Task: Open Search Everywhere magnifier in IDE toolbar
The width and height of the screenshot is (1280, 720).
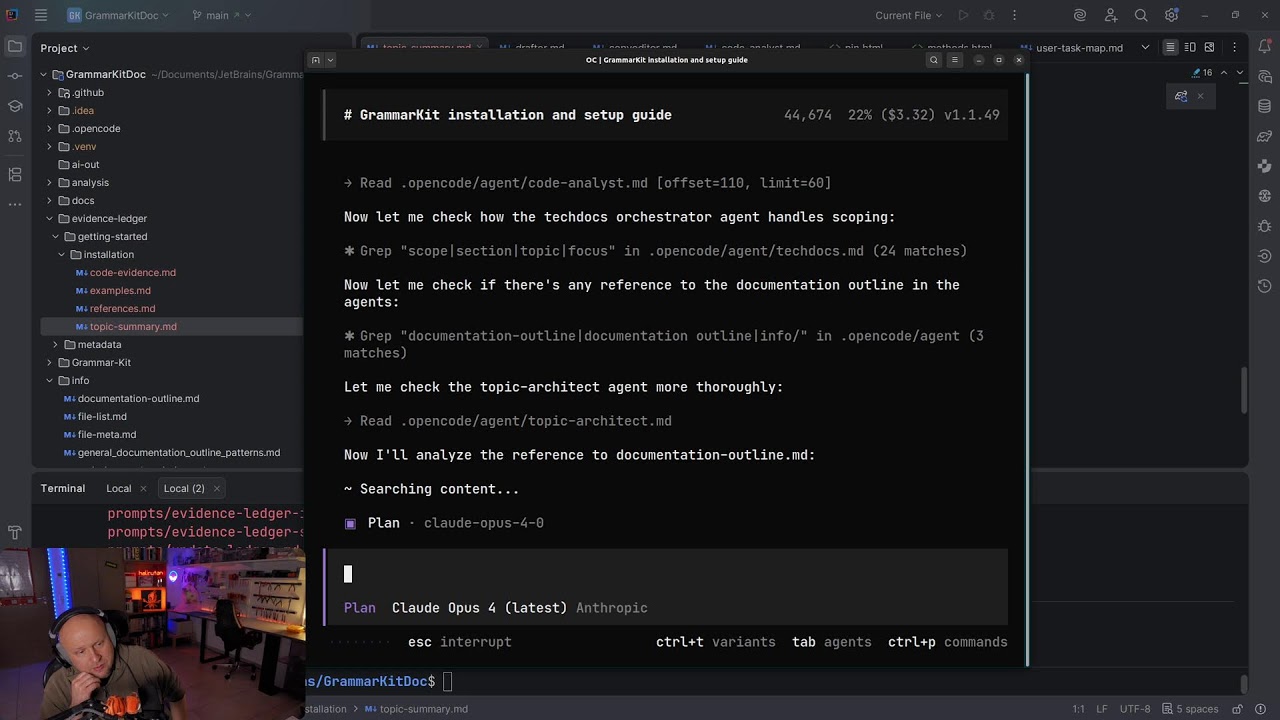Action: 1141,15
